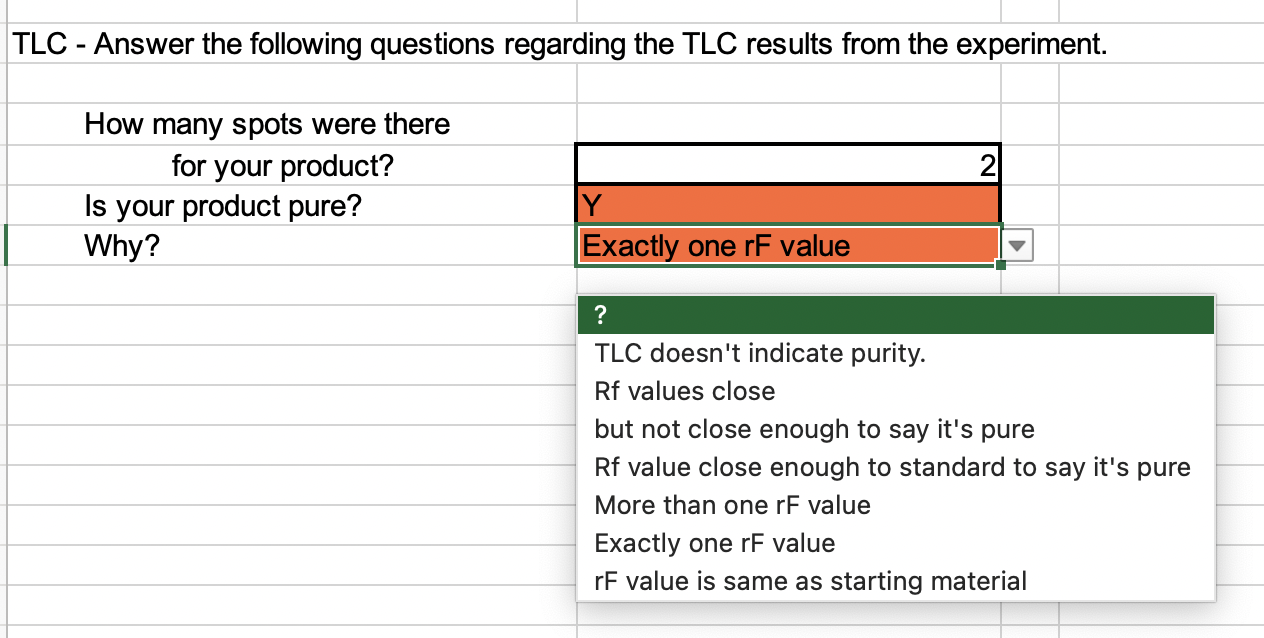Select the "?" header row of the dropdown
The width and height of the screenshot is (1264, 638).
pos(700,315)
